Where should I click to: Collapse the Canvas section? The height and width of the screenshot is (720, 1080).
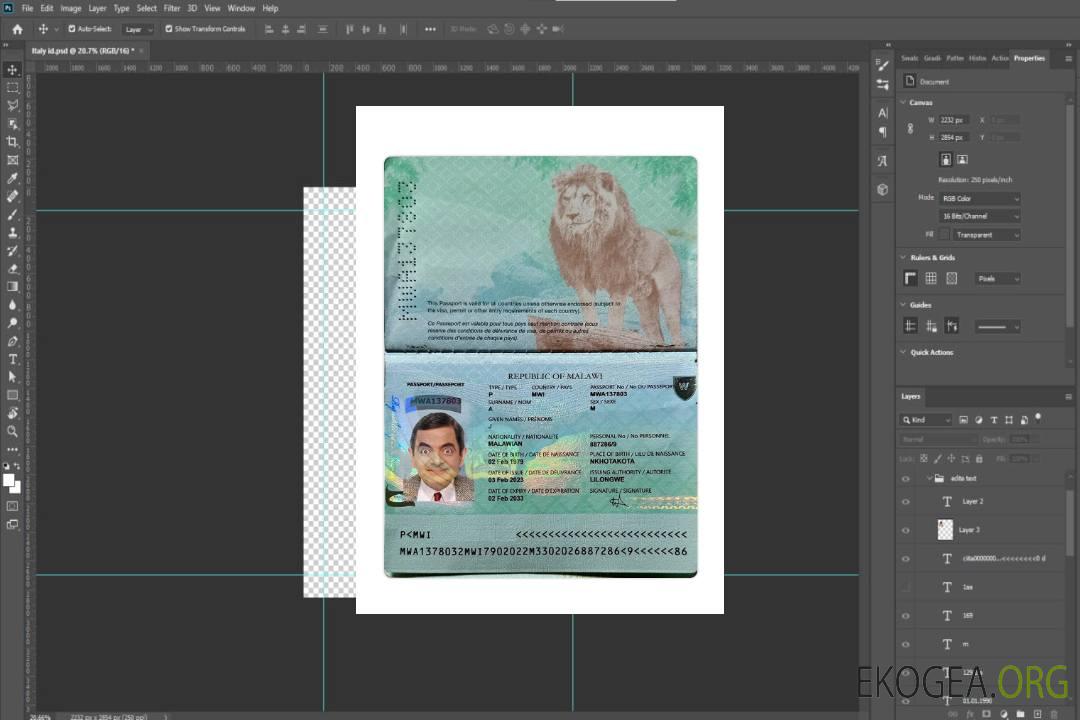(x=903, y=102)
